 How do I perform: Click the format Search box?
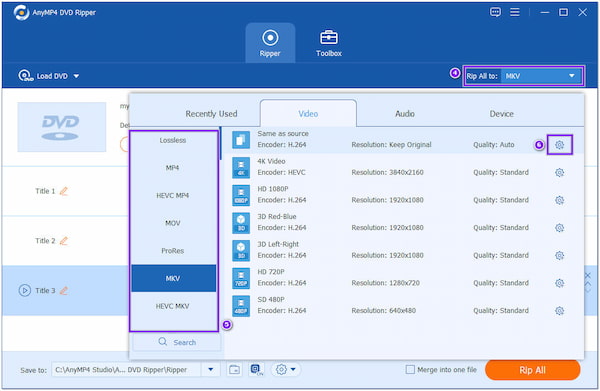click(x=177, y=342)
